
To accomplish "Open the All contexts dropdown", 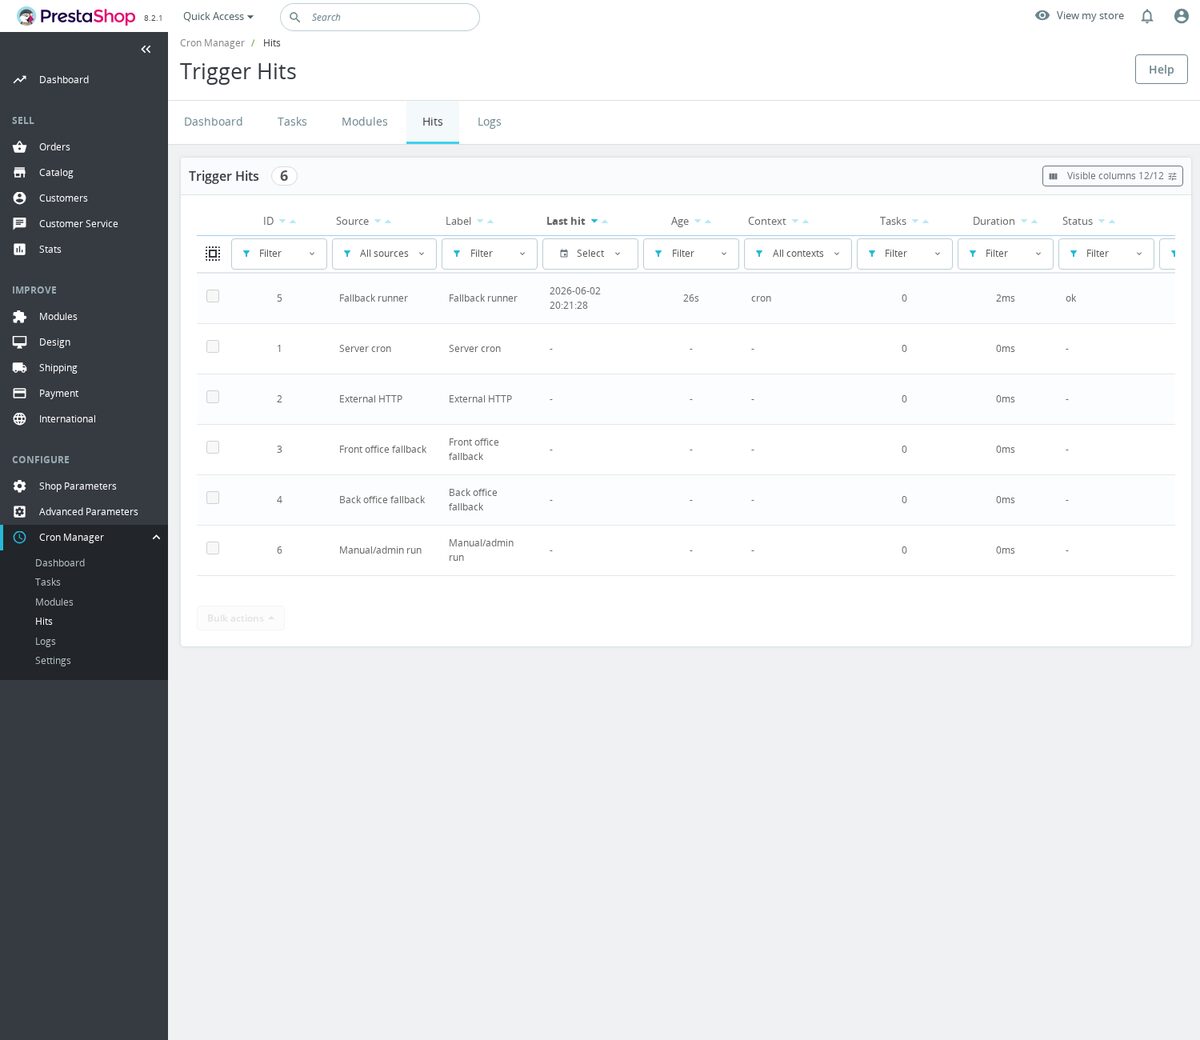I will (x=798, y=254).
